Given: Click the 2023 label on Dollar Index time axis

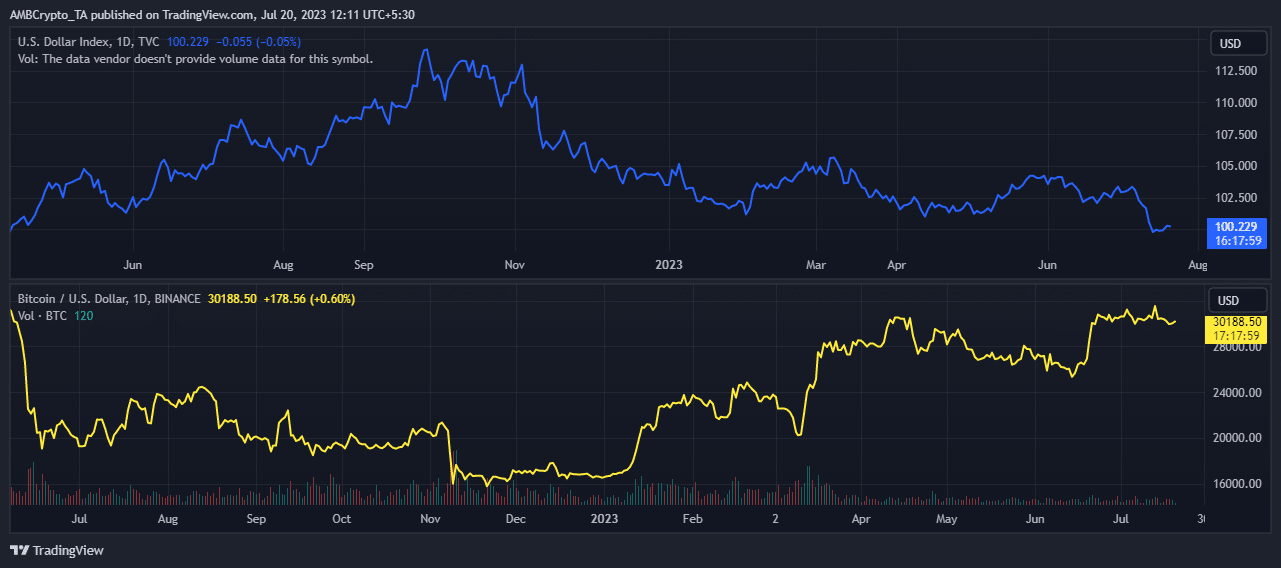Looking at the screenshot, I should [x=668, y=265].
